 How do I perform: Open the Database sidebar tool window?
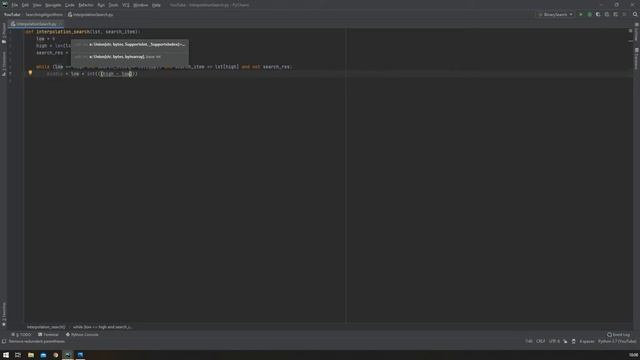tap(636, 59)
